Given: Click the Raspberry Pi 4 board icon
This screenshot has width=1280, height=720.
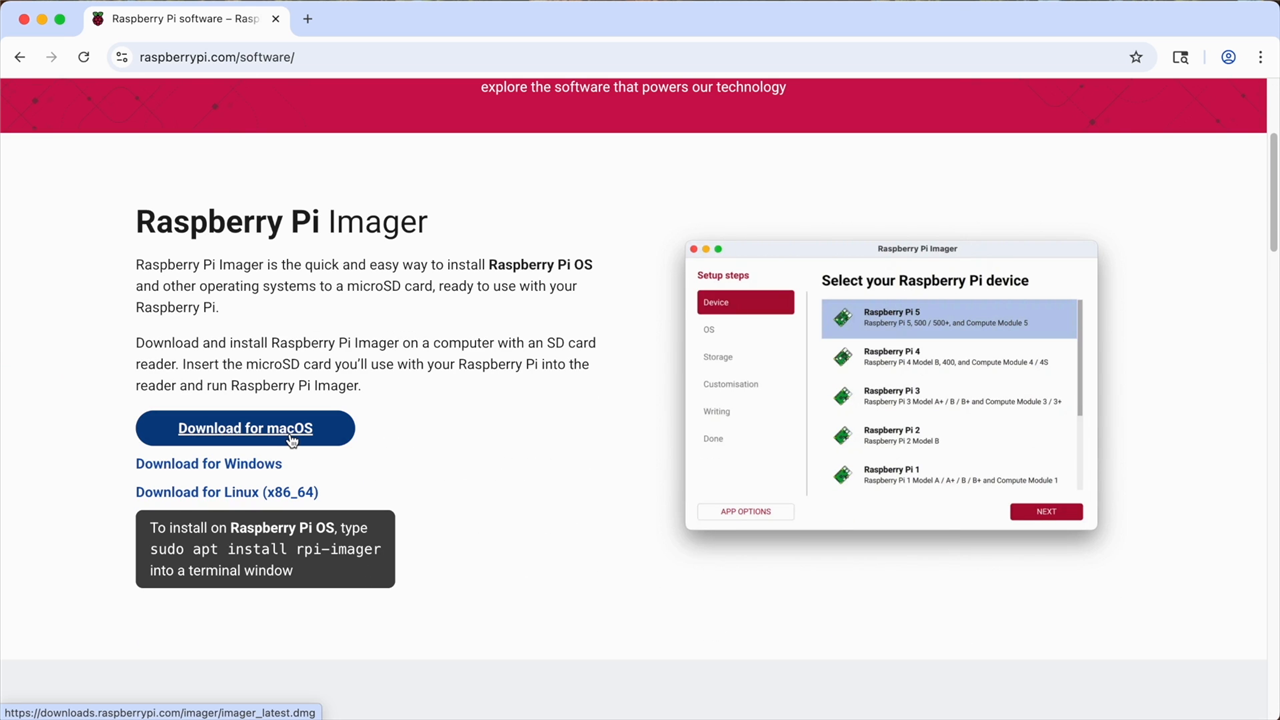Looking at the screenshot, I should pos(843,357).
